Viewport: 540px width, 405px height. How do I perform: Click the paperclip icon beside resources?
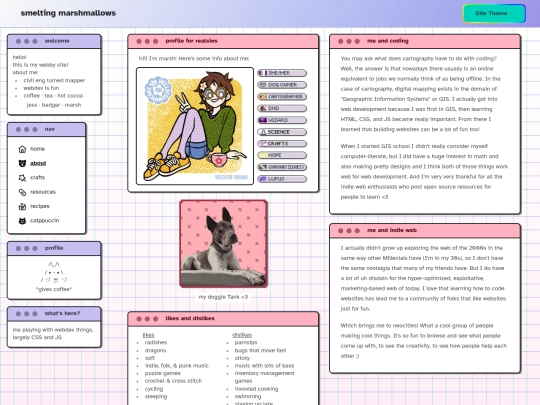22,192
